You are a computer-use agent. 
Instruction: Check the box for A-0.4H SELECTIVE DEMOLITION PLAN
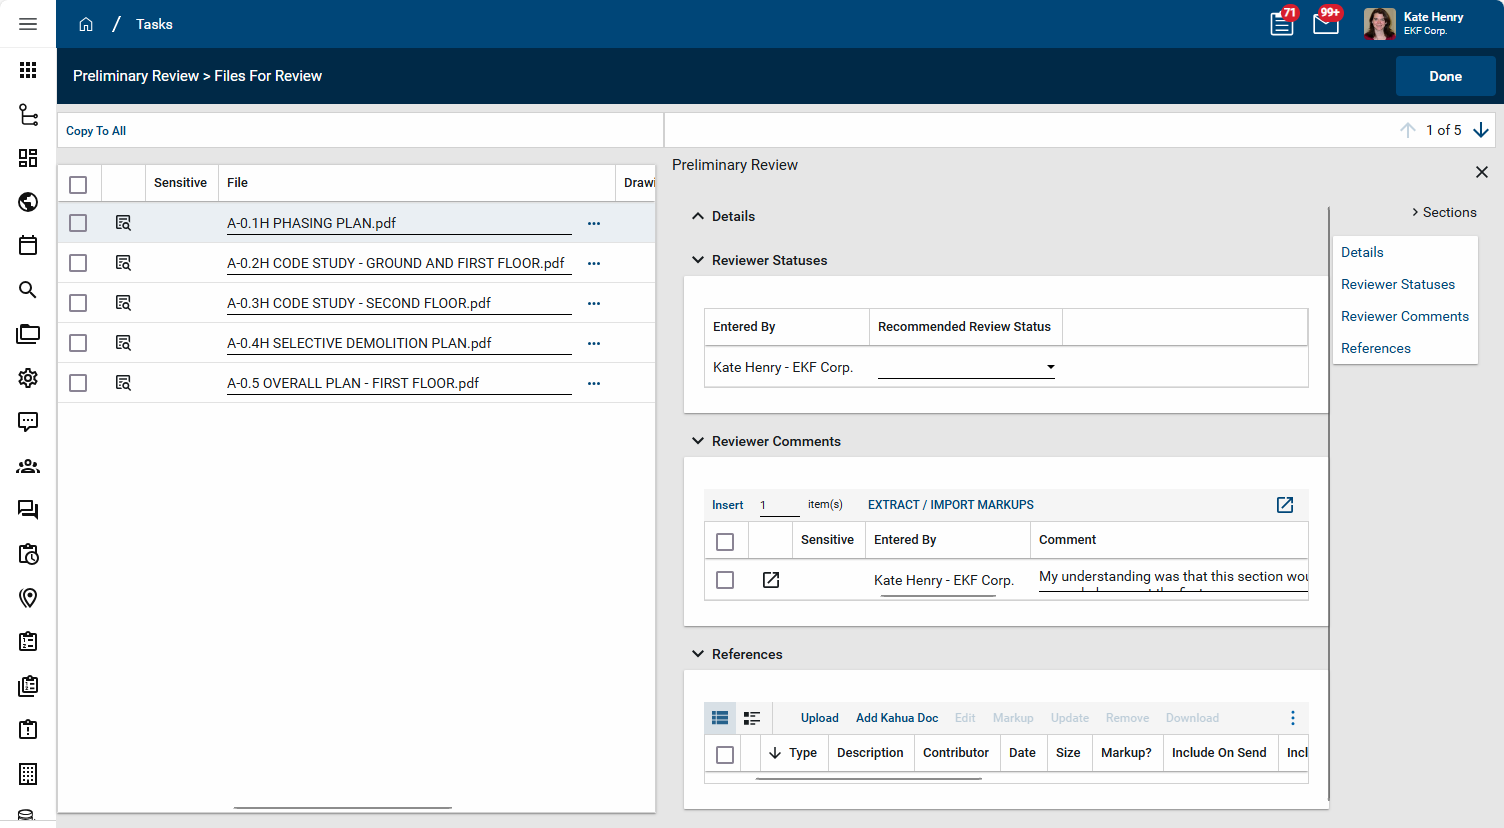[x=78, y=343]
